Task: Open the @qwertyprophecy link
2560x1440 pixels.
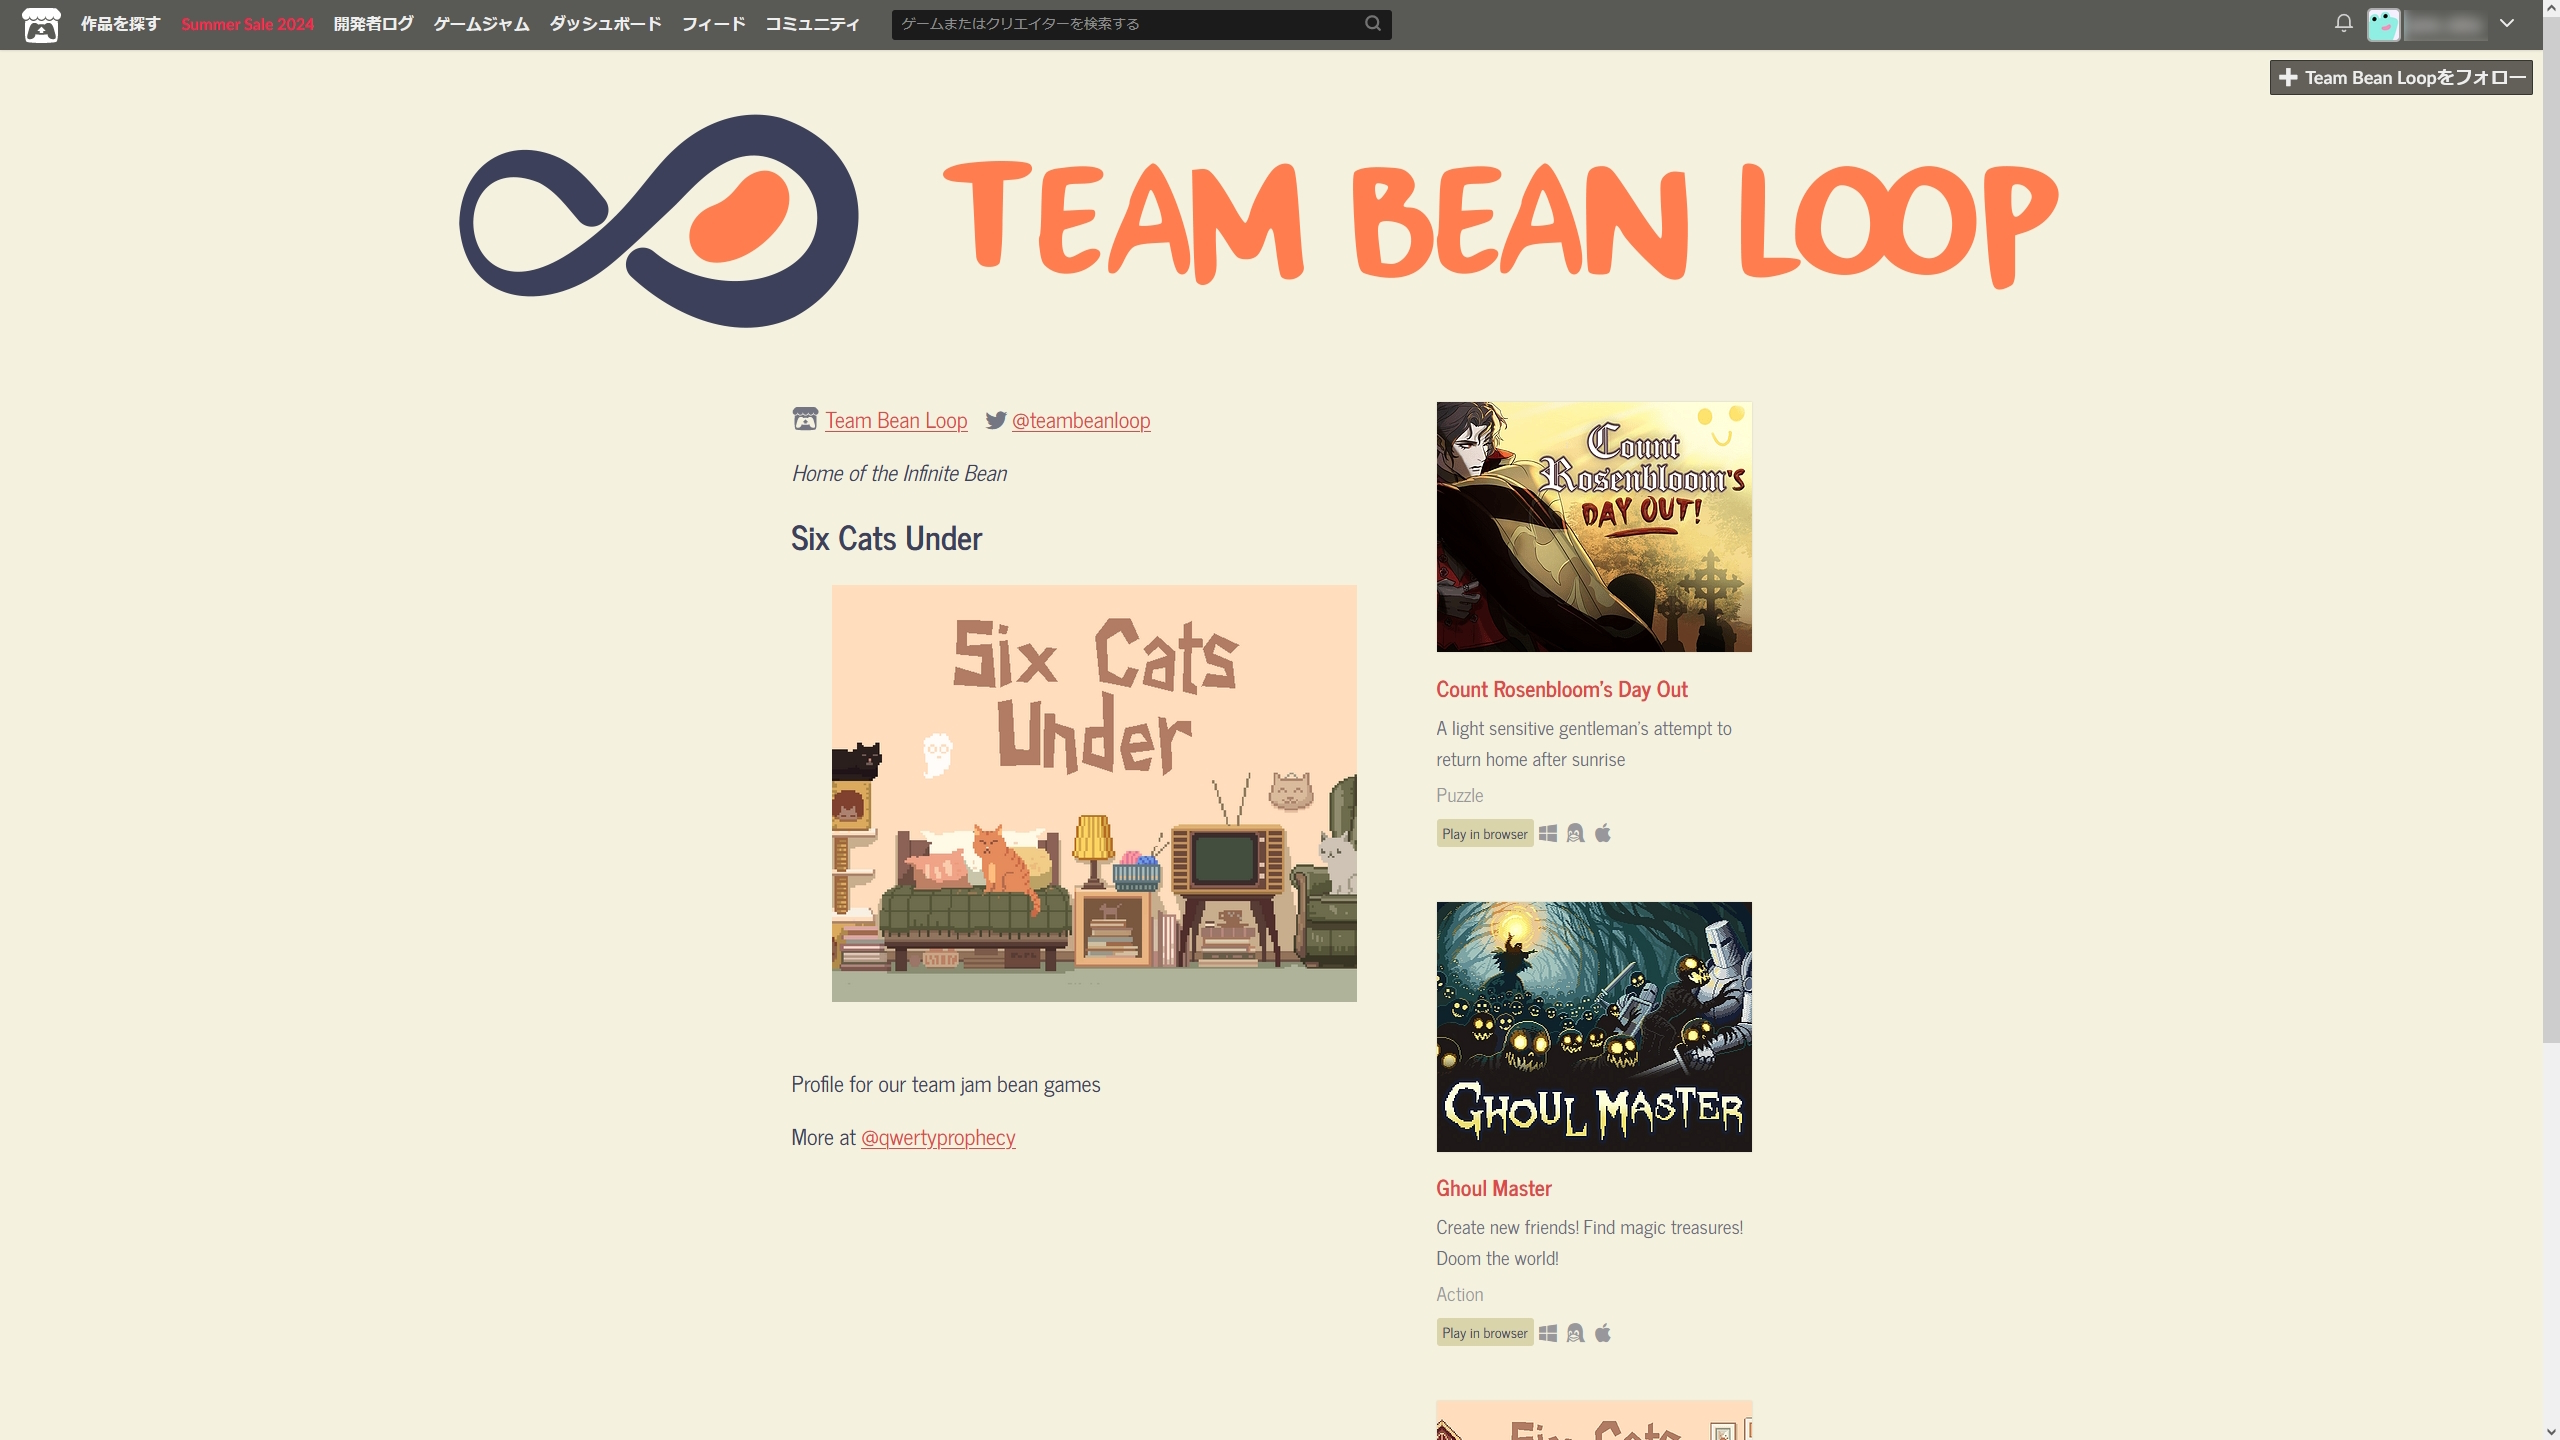Action: (x=938, y=1138)
